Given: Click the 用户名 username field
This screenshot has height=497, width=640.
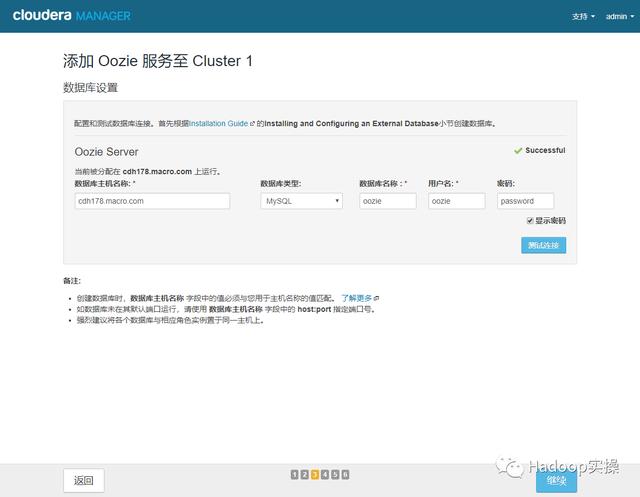Looking at the screenshot, I should (457, 201).
